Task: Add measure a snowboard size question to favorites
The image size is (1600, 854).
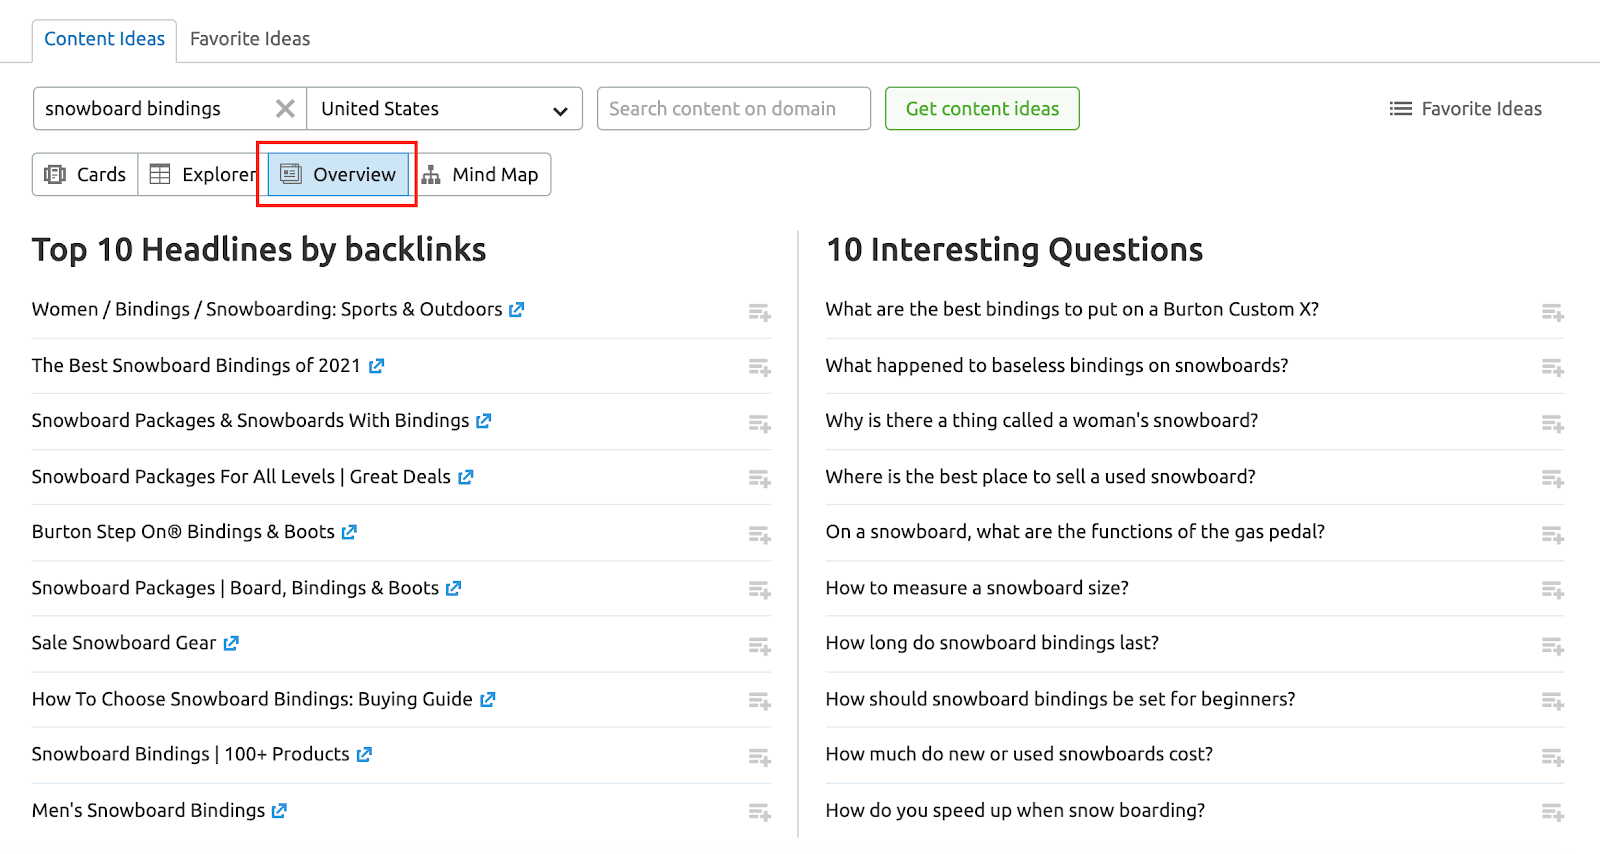Action: pos(1553,590)
